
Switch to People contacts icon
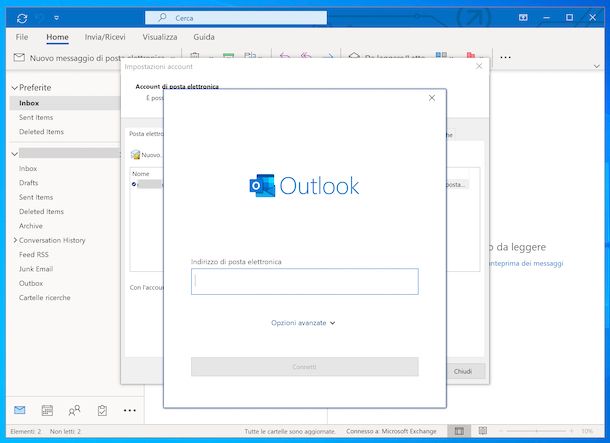coord(74,410)
